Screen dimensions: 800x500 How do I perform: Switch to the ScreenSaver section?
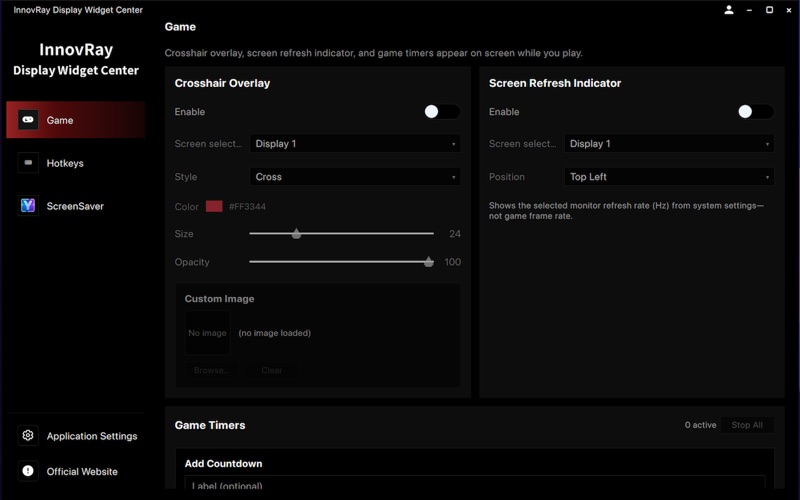tap(76, 206)
